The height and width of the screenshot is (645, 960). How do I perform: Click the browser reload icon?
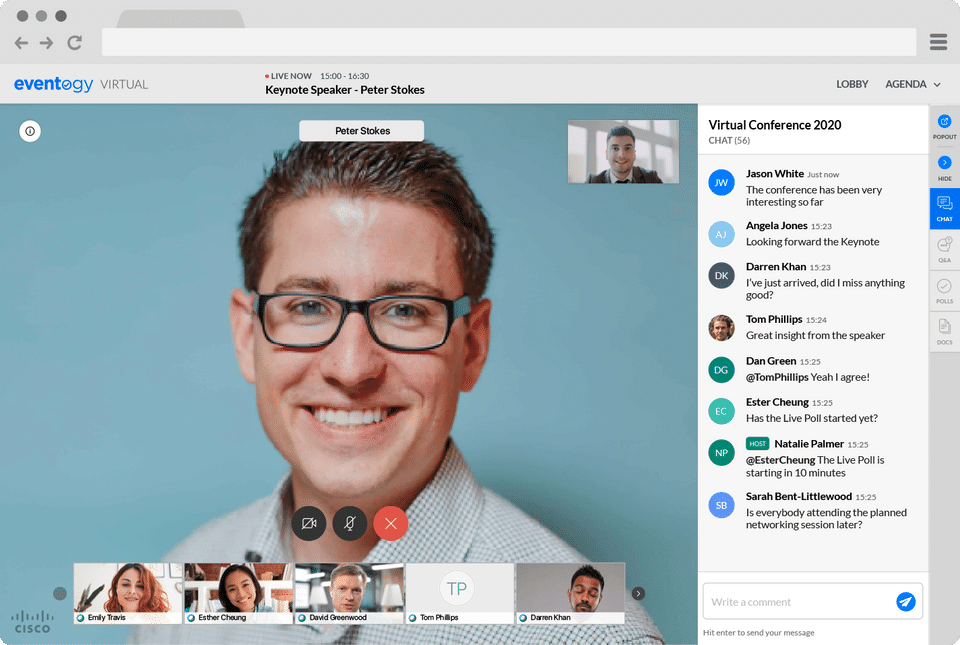(75, 43)
